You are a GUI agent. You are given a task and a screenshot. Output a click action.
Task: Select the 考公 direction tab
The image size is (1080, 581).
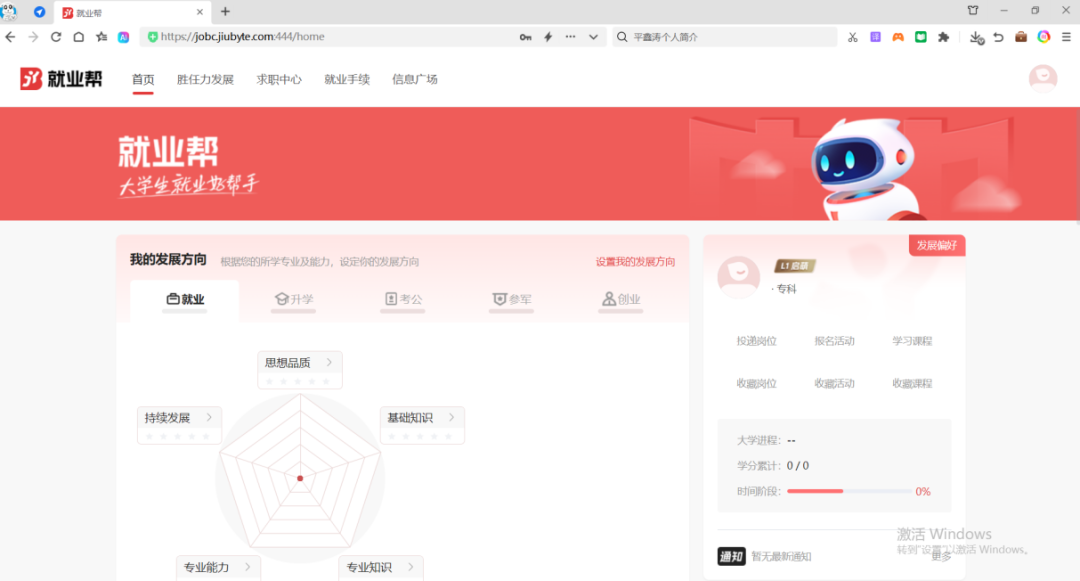(404, 299)
